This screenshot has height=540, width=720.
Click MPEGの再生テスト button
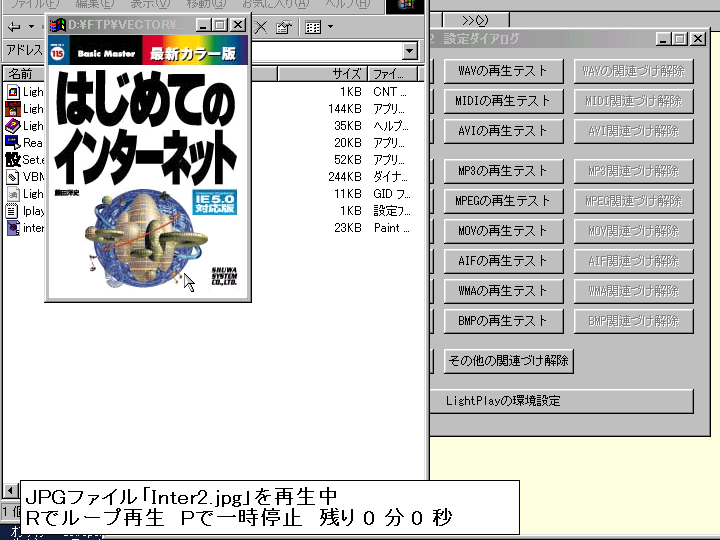coord(503,201)
